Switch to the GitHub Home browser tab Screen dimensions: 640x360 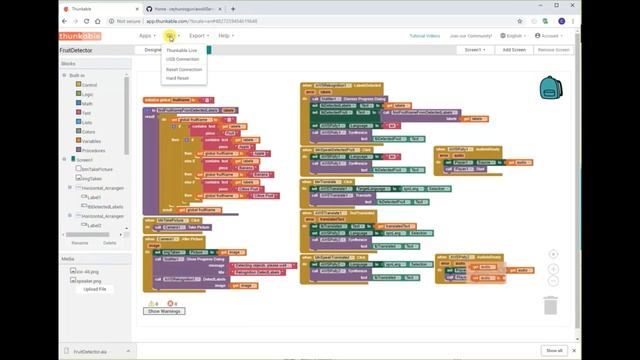pos(184,9)
